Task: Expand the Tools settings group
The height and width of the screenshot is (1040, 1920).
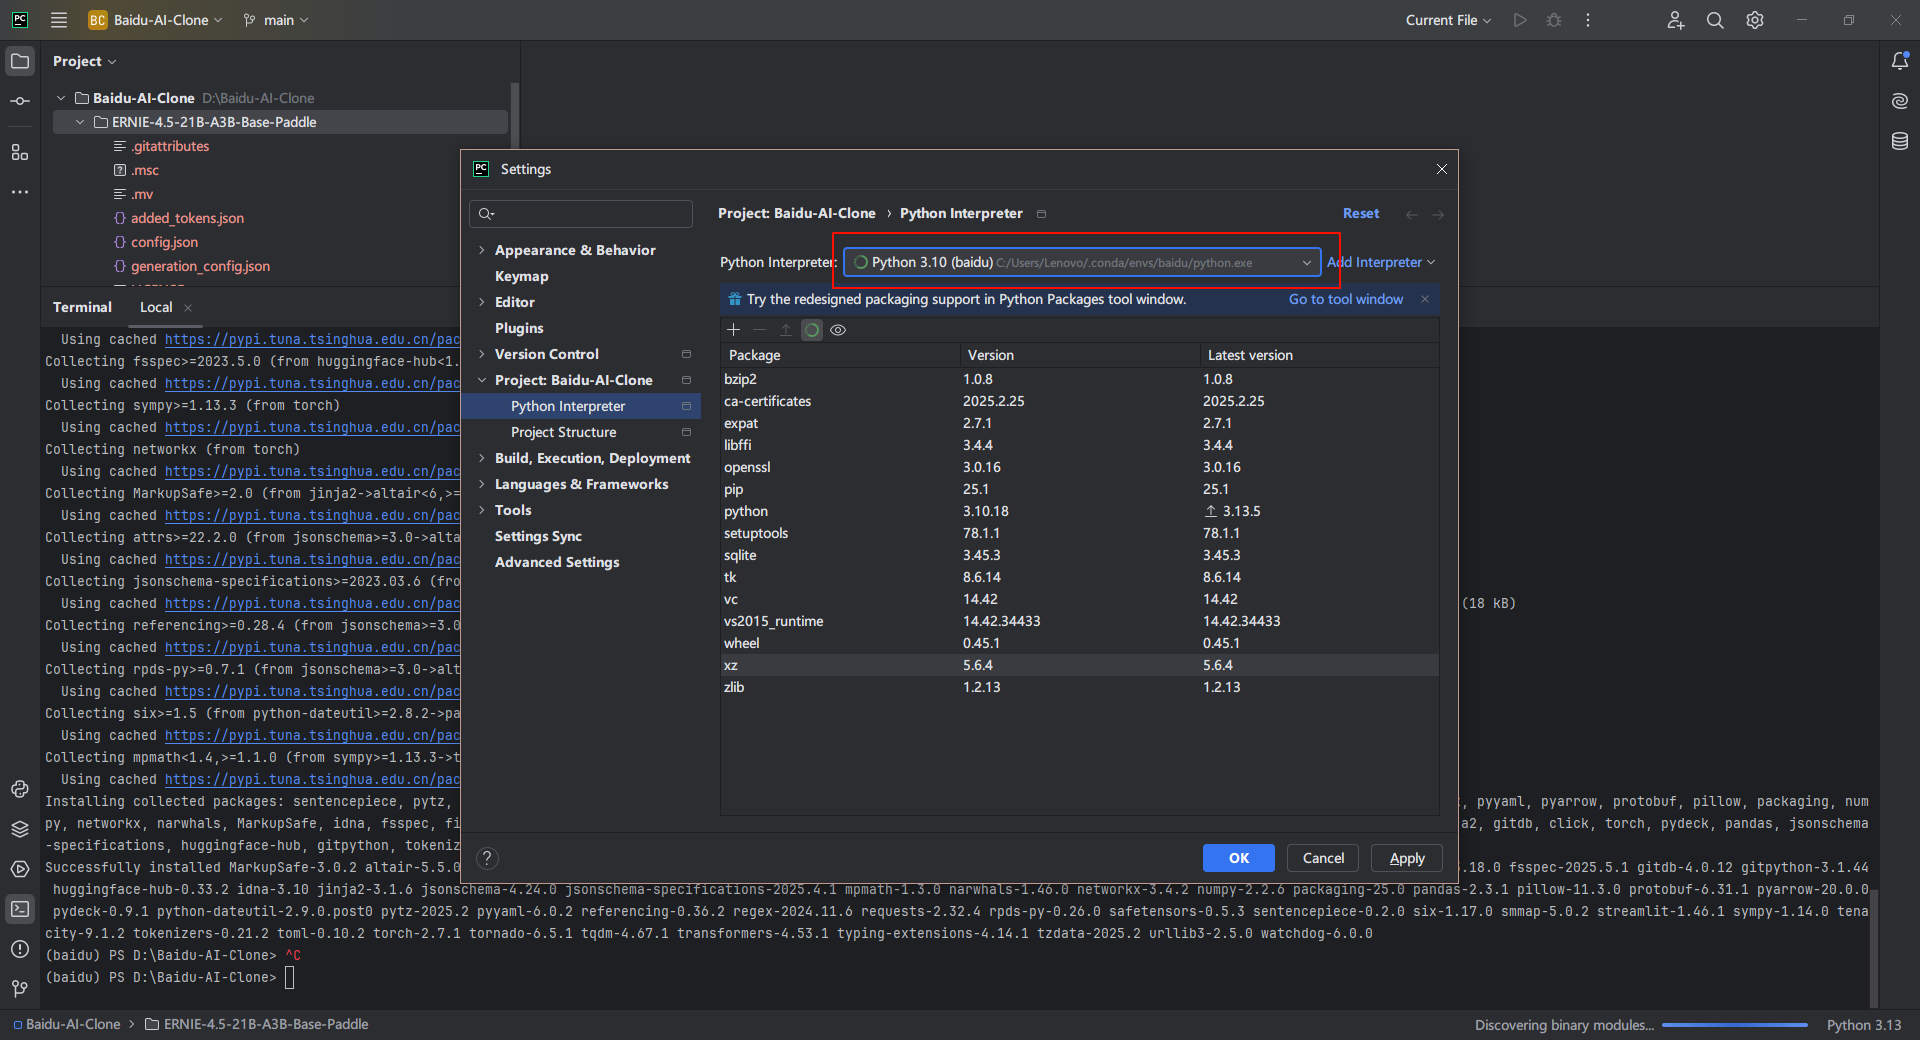Action: [481, 510]
